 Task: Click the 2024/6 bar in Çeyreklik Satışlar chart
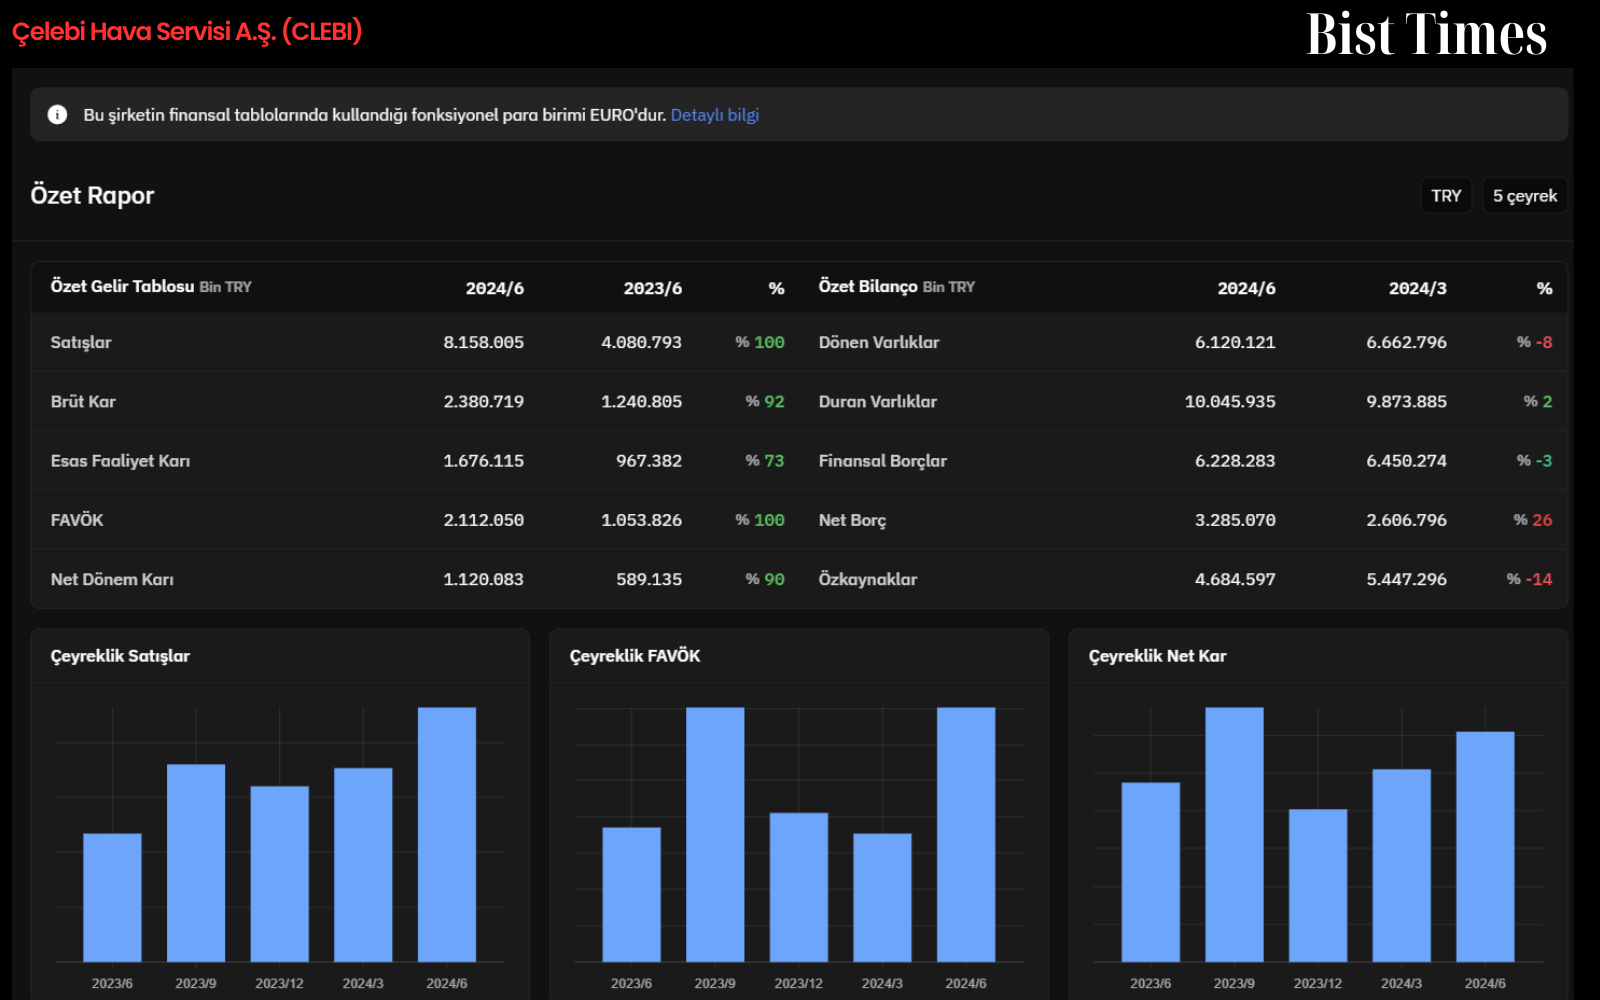[x=447, y=834]
